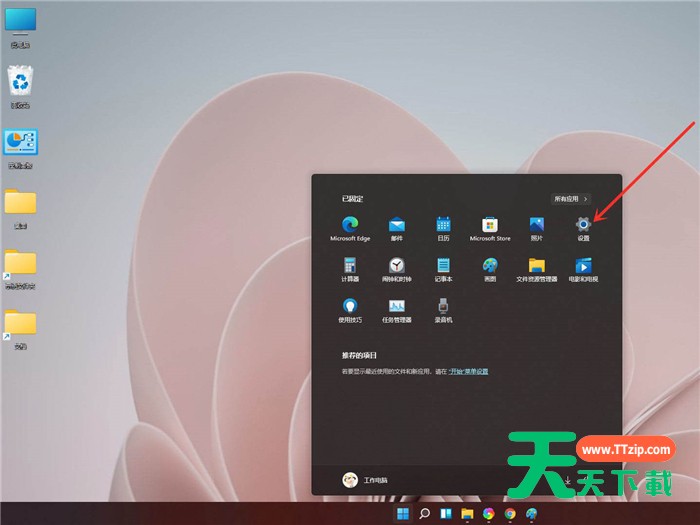Open the user account profile menu

tap(365, 481)
